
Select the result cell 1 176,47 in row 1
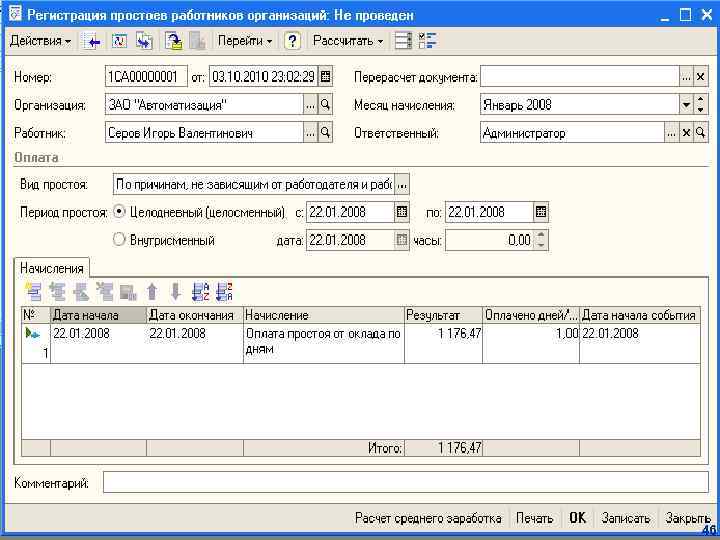(x=444, y=343)
